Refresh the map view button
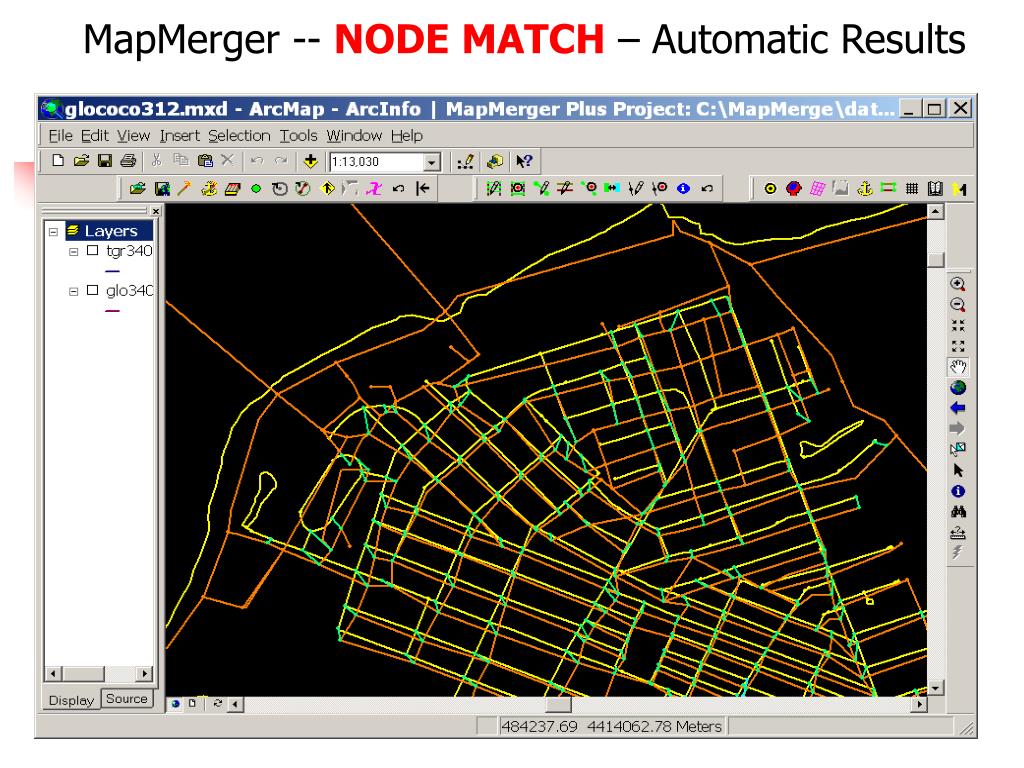Screen dimensions: 1024x768 [x=217, y=703]
